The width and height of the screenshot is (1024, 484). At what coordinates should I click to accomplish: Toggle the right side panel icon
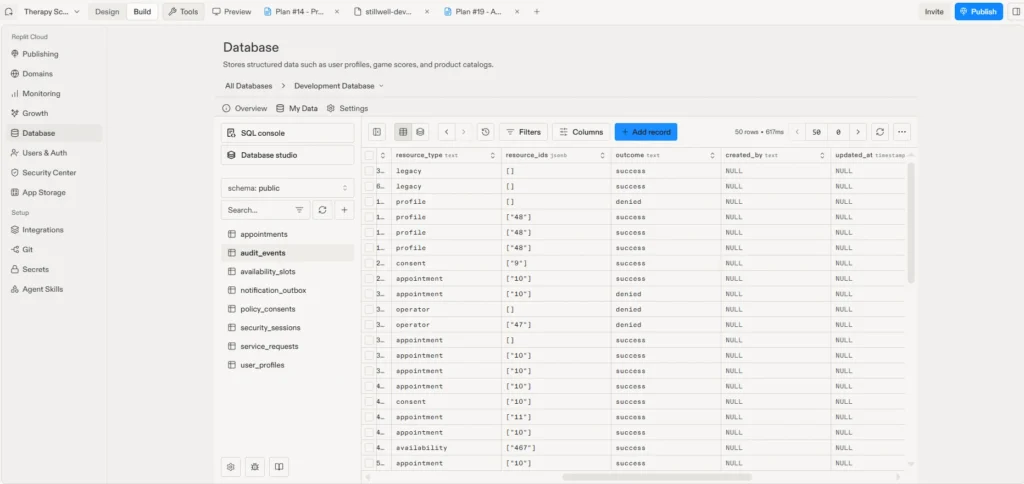coord(1015,12)
